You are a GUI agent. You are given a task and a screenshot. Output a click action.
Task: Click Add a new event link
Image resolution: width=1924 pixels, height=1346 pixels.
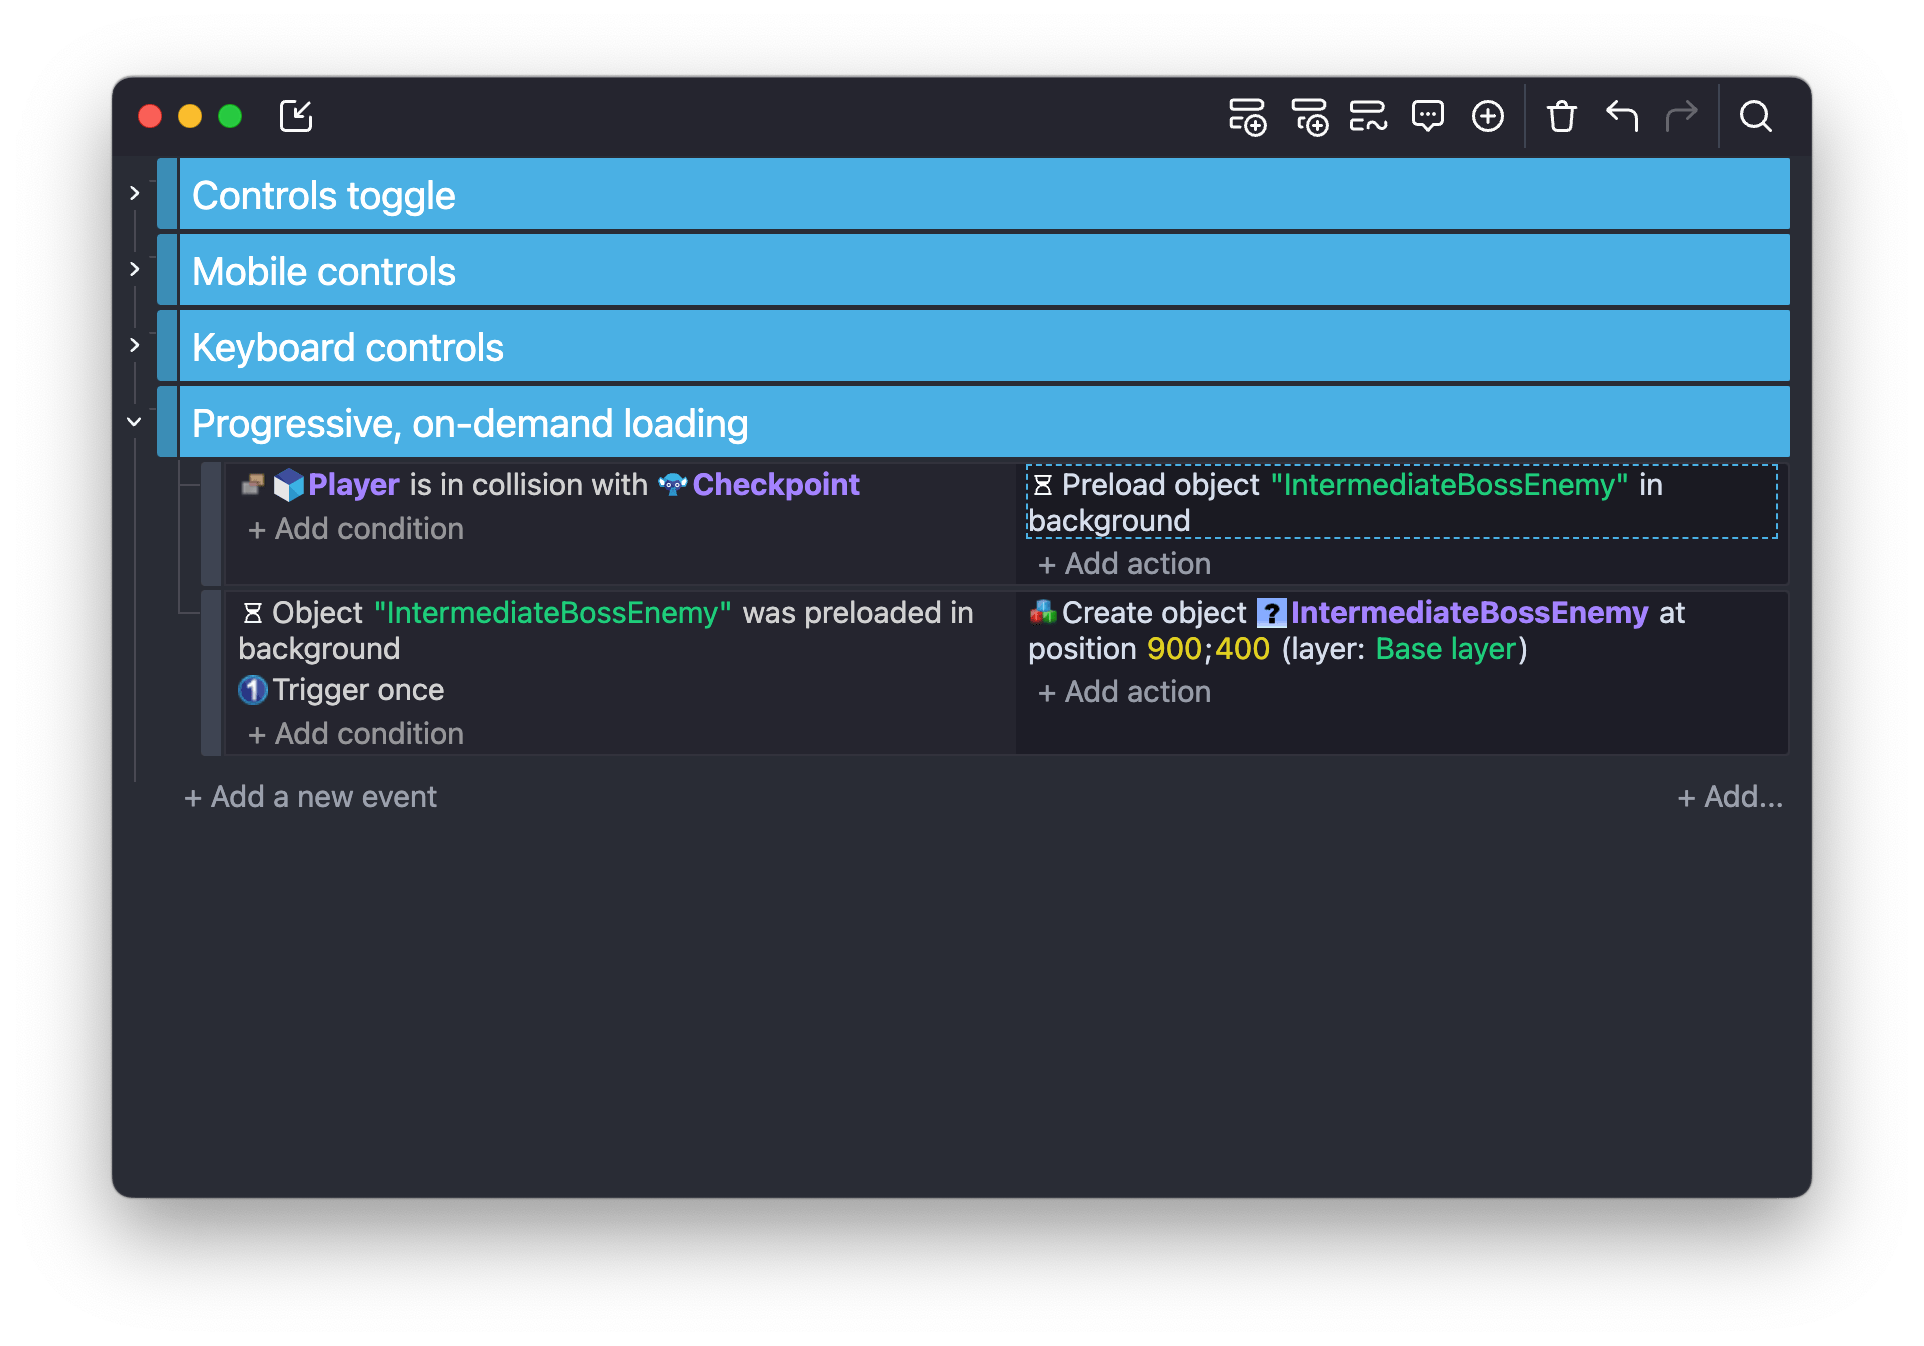point(311,797)
